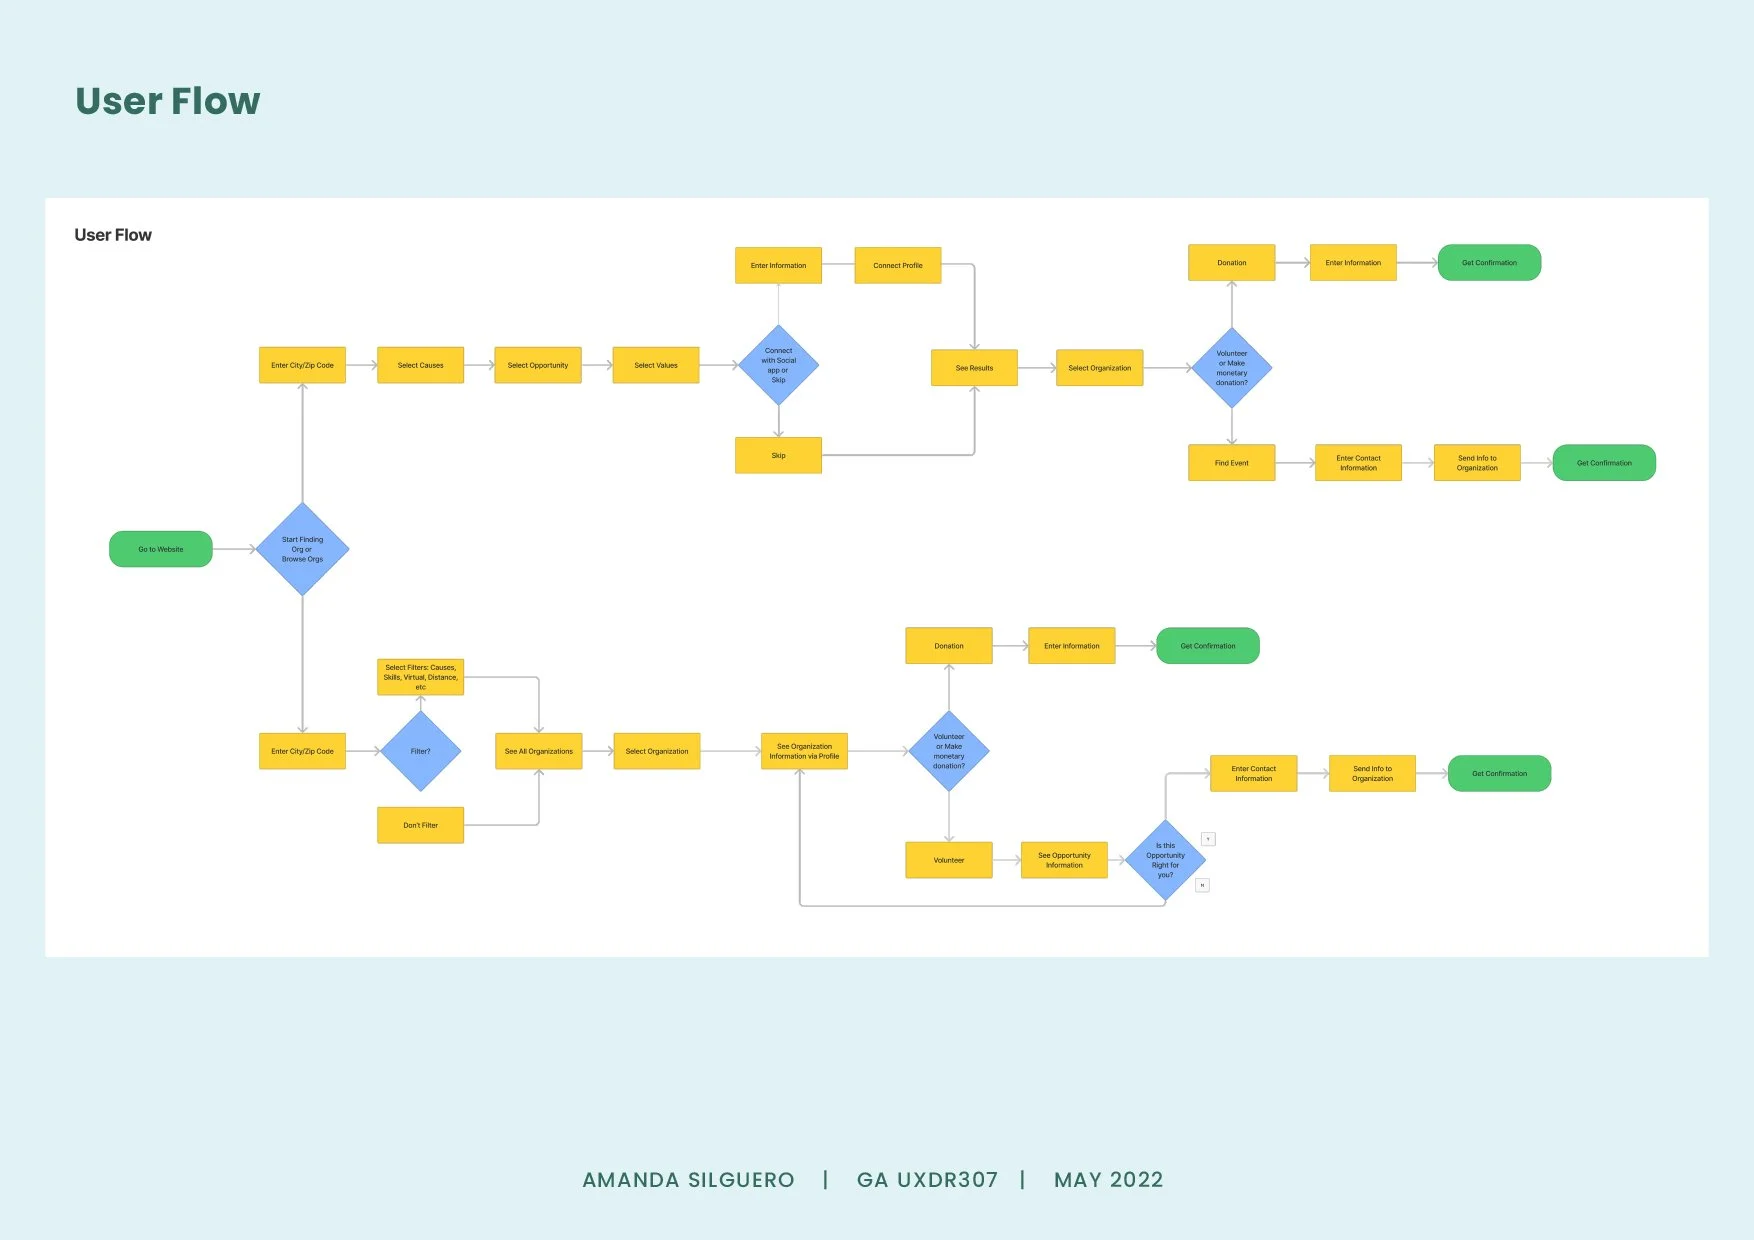Image resolution: width=1754 pixels, height=1240 pixels.
Task: Click the See Opportunity Information box
Action: (1064, 860)
